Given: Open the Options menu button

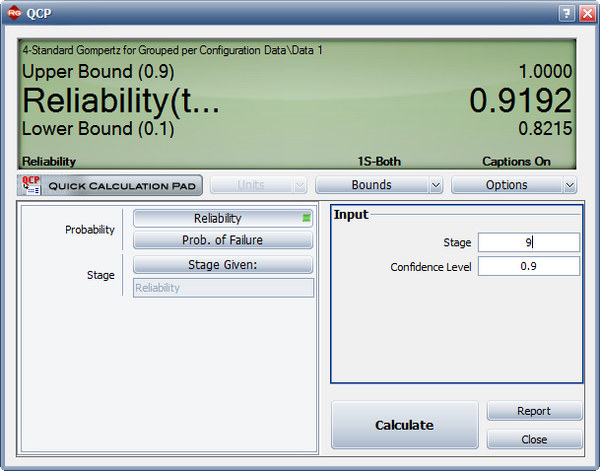Looking at the screenshot, I should pos(507,185).
